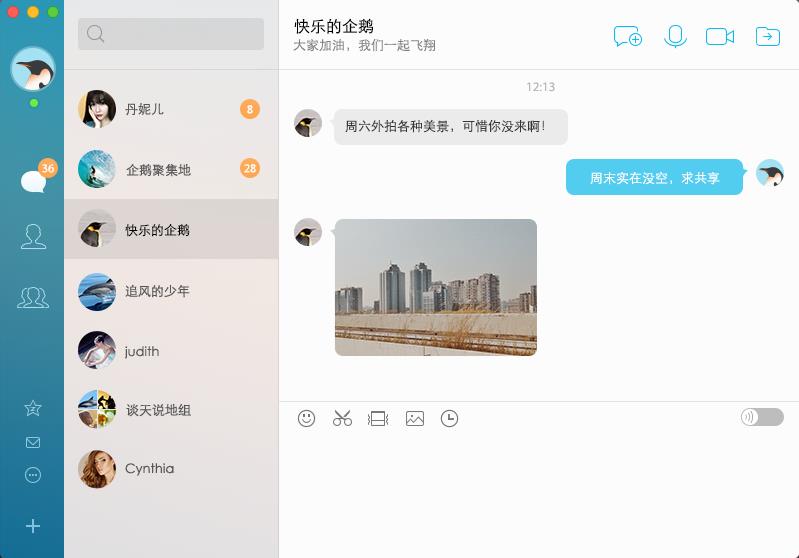This screenshot has width=799, height=558.
Task: Click the search field above chat list
Action: (x=171, y=34)
